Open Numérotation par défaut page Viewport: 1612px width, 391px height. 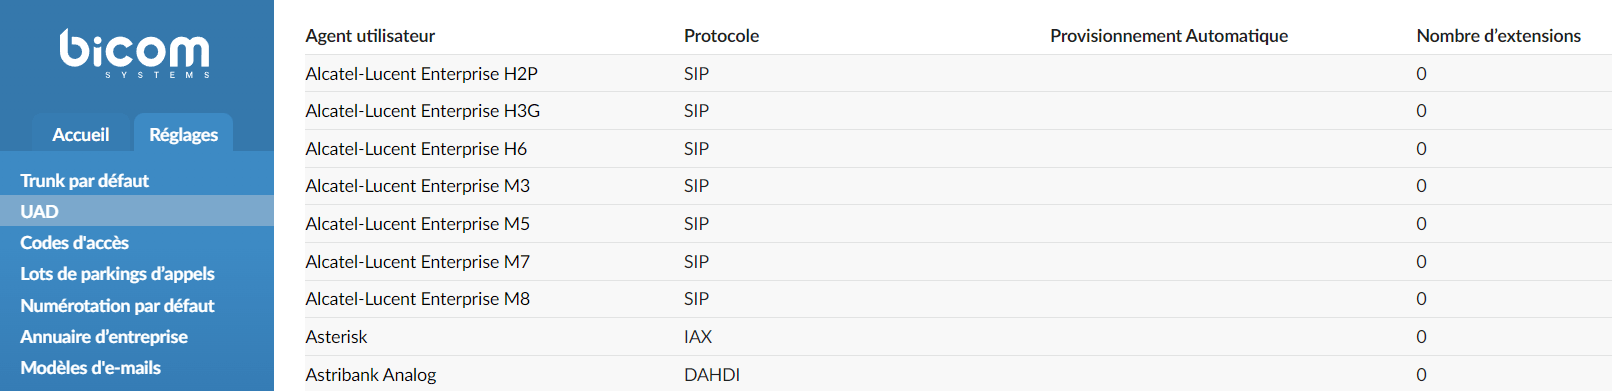point(117,305)
